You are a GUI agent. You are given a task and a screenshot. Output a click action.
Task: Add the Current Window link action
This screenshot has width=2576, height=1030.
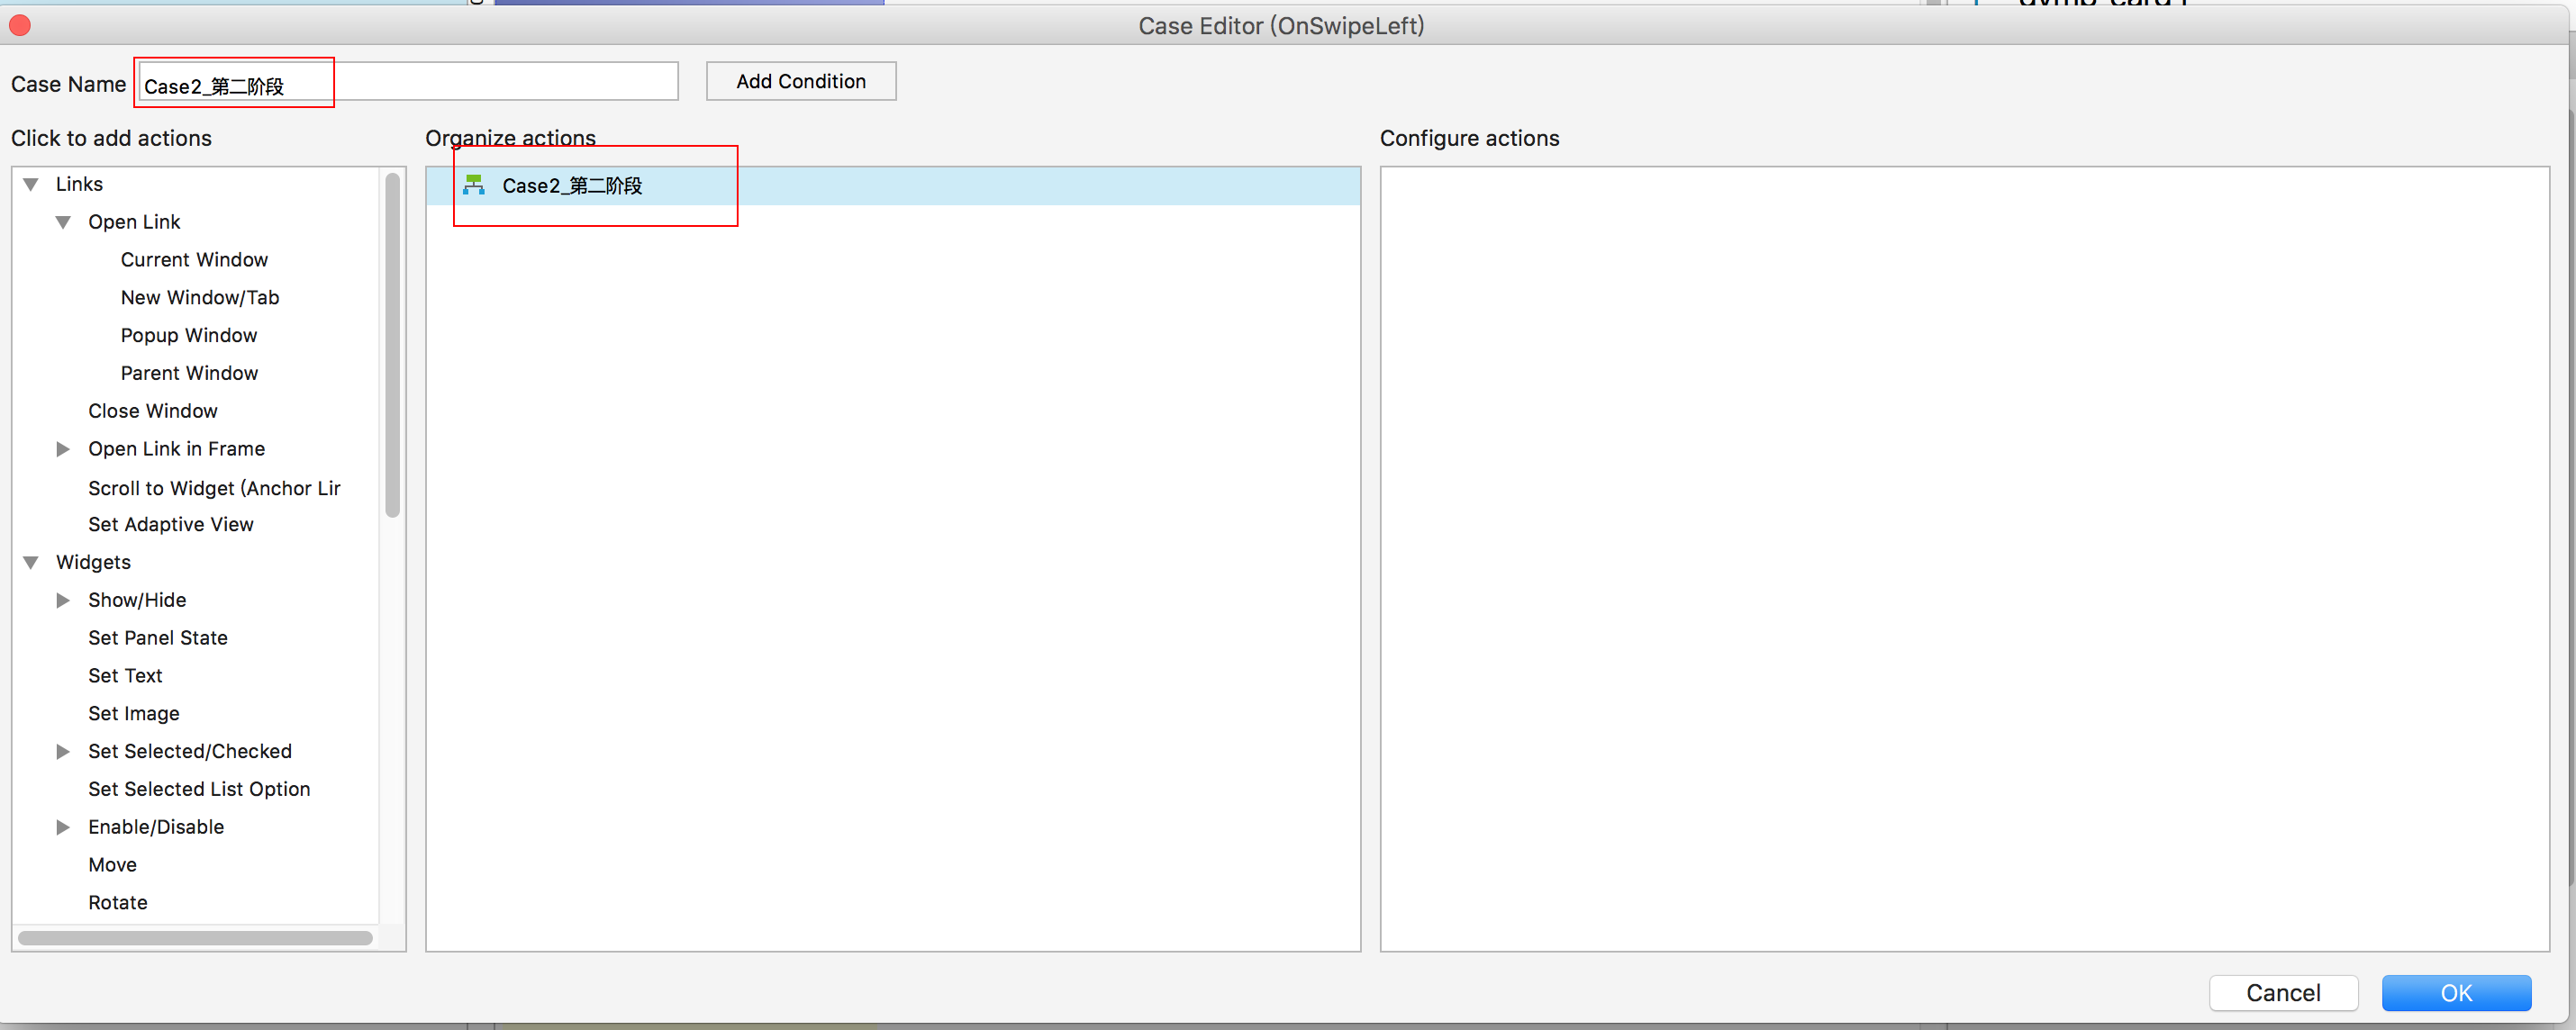click(194, 260)
